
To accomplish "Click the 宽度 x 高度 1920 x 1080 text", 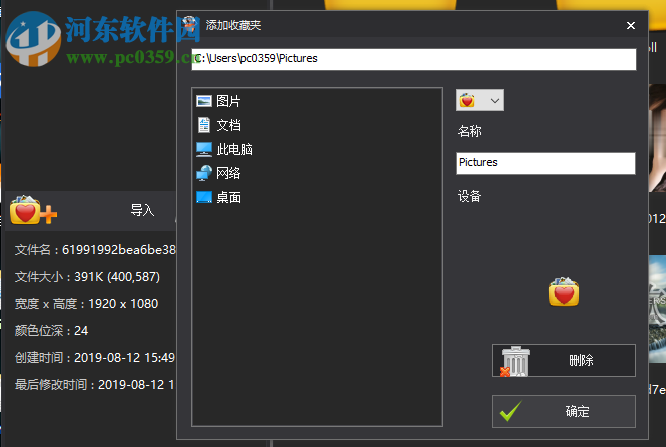I will [86, 304].
